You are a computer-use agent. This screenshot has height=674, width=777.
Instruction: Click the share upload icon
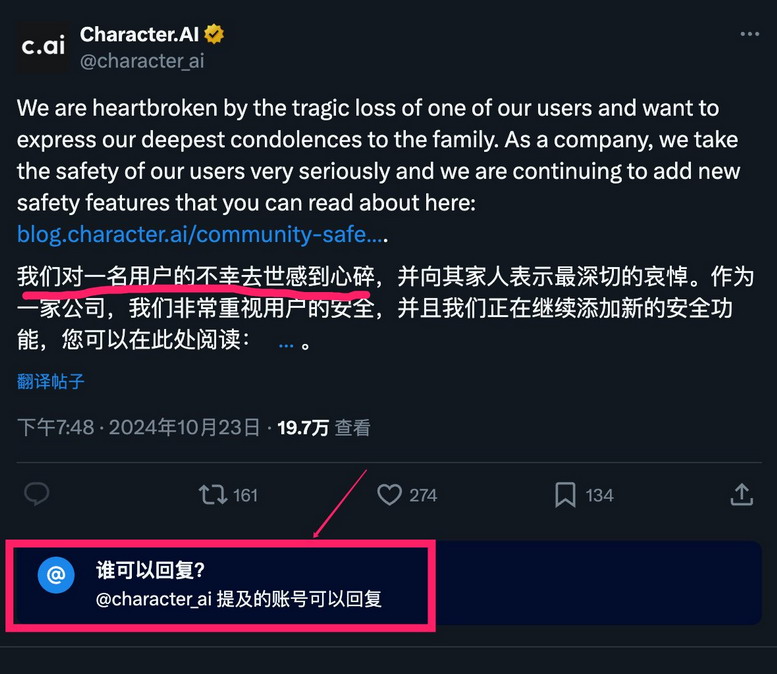tap(741, 494)
